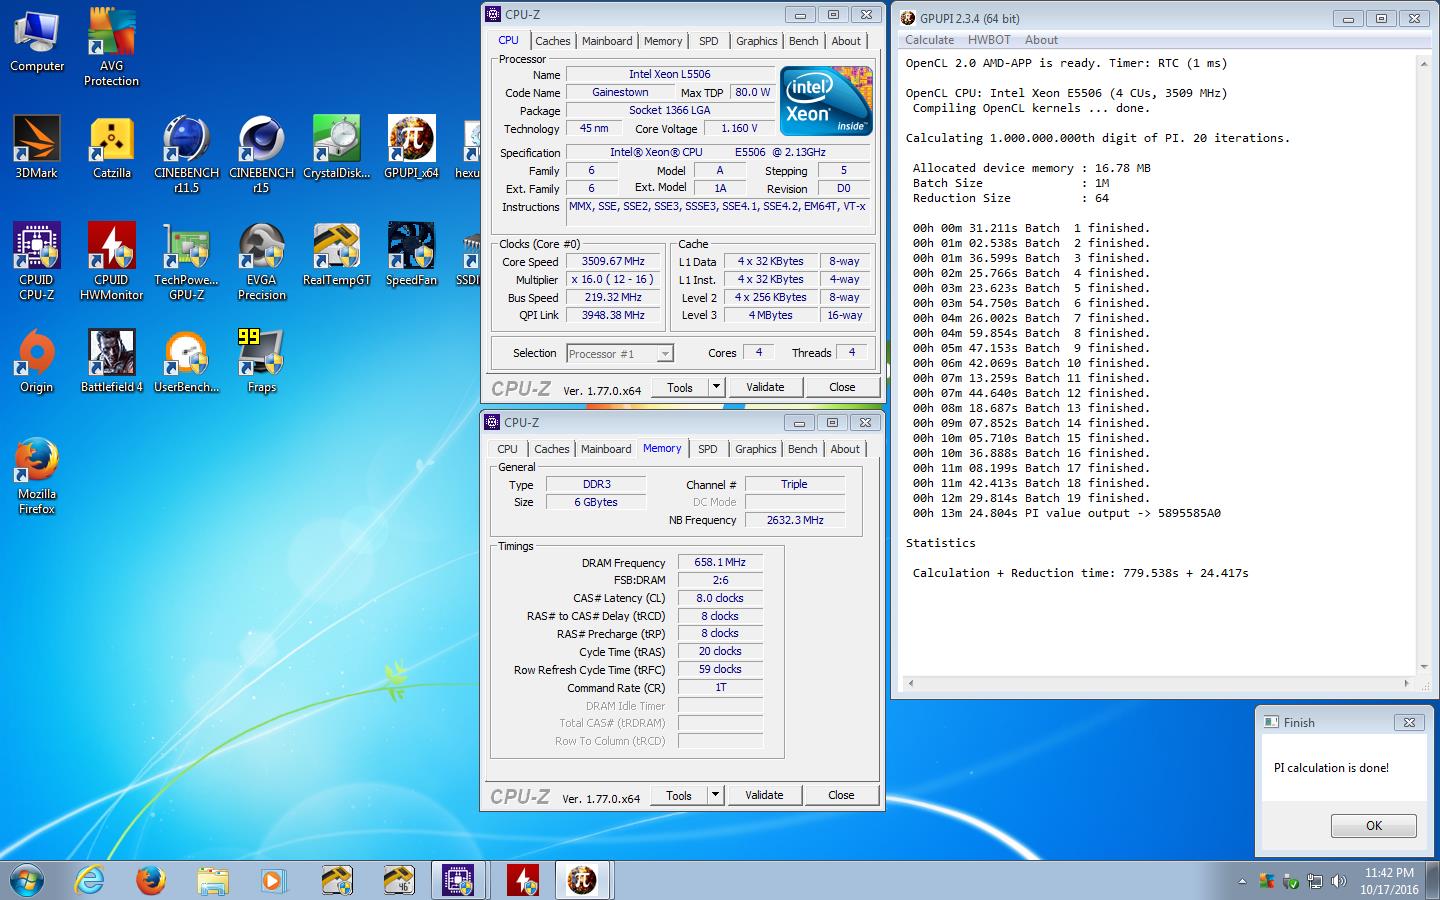Open the Computer desktop icon
This screenshot has height=900, width=1440.
37,40
